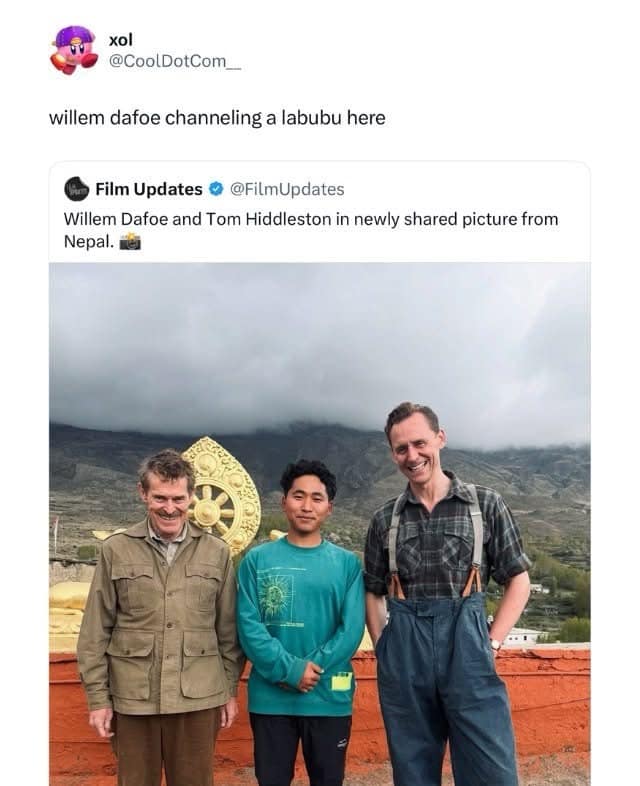Click the white building on the hillside

[524, 637]
